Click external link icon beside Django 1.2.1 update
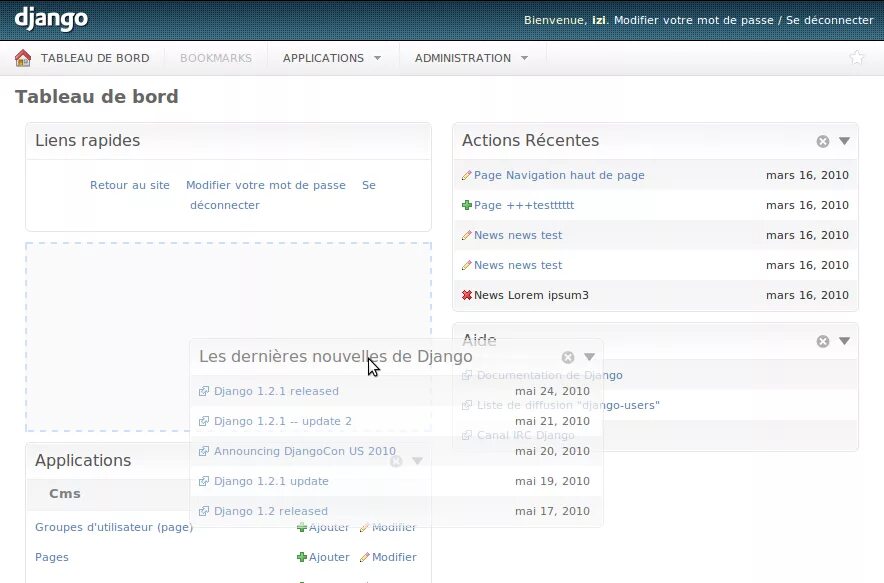The width and height of the screenshot is (884, 583). 204,481
